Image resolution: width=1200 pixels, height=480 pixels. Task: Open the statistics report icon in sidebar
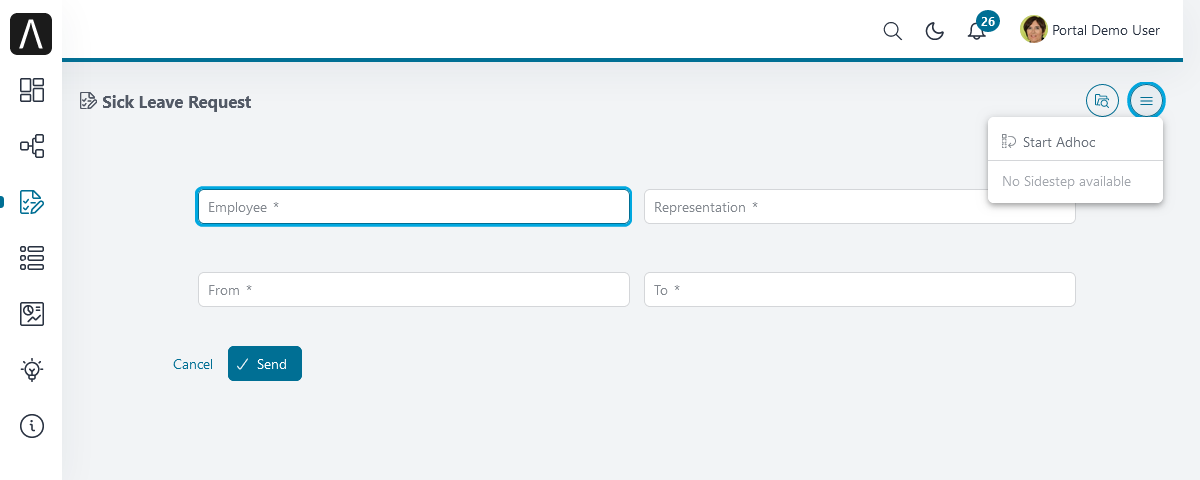[32, 314]
